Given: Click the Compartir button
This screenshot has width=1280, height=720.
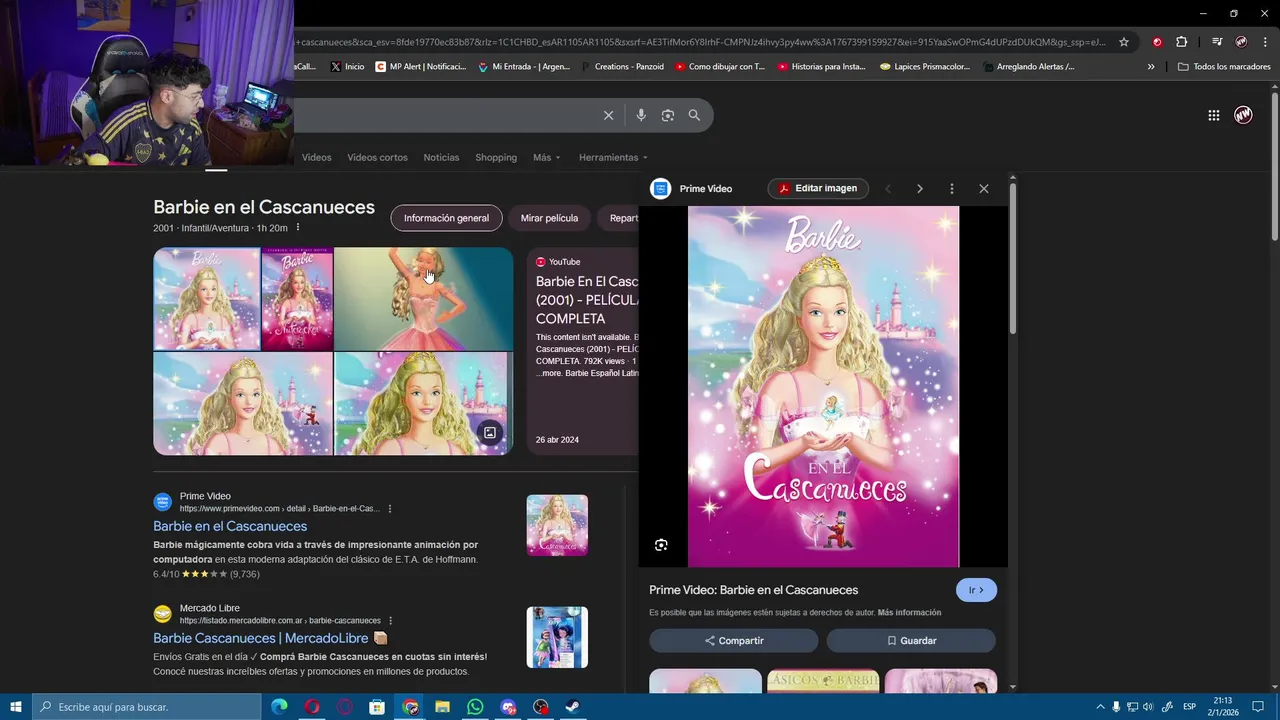Looking at the screenshot, I should [x=733, y=641].
